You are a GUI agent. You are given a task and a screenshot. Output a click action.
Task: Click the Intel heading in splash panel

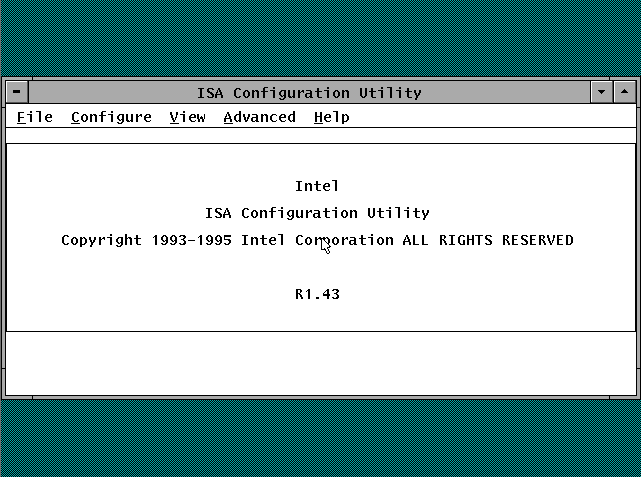[317, 186]
